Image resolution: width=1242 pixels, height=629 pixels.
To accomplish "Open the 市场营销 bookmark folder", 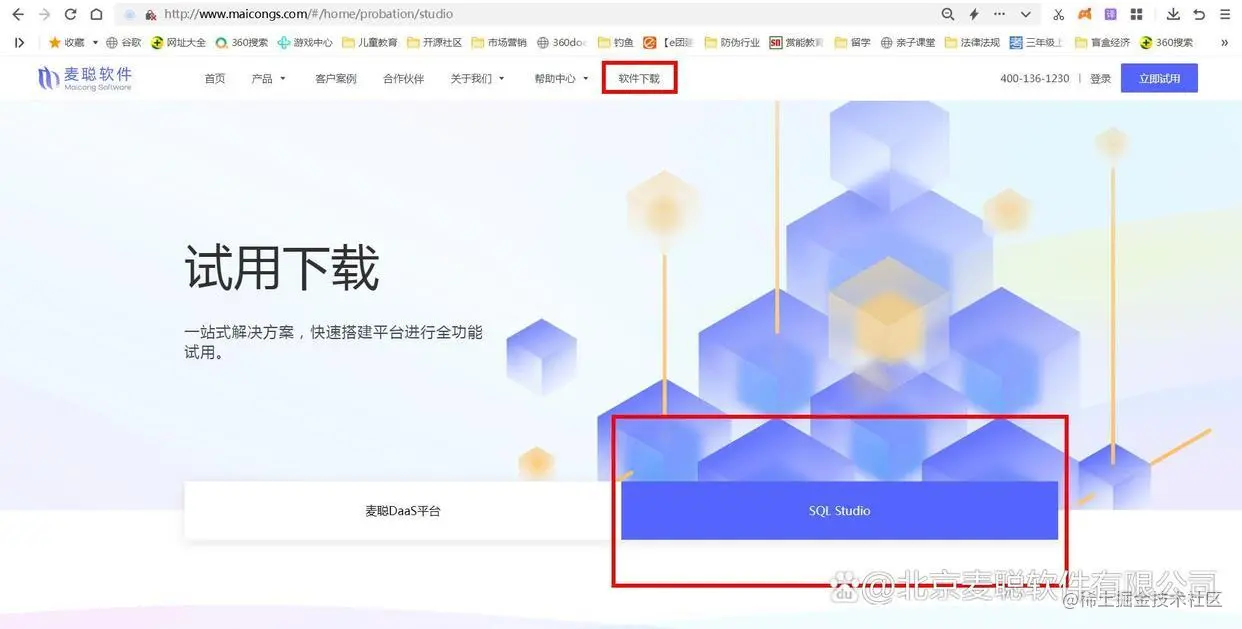I will [499, 42].
